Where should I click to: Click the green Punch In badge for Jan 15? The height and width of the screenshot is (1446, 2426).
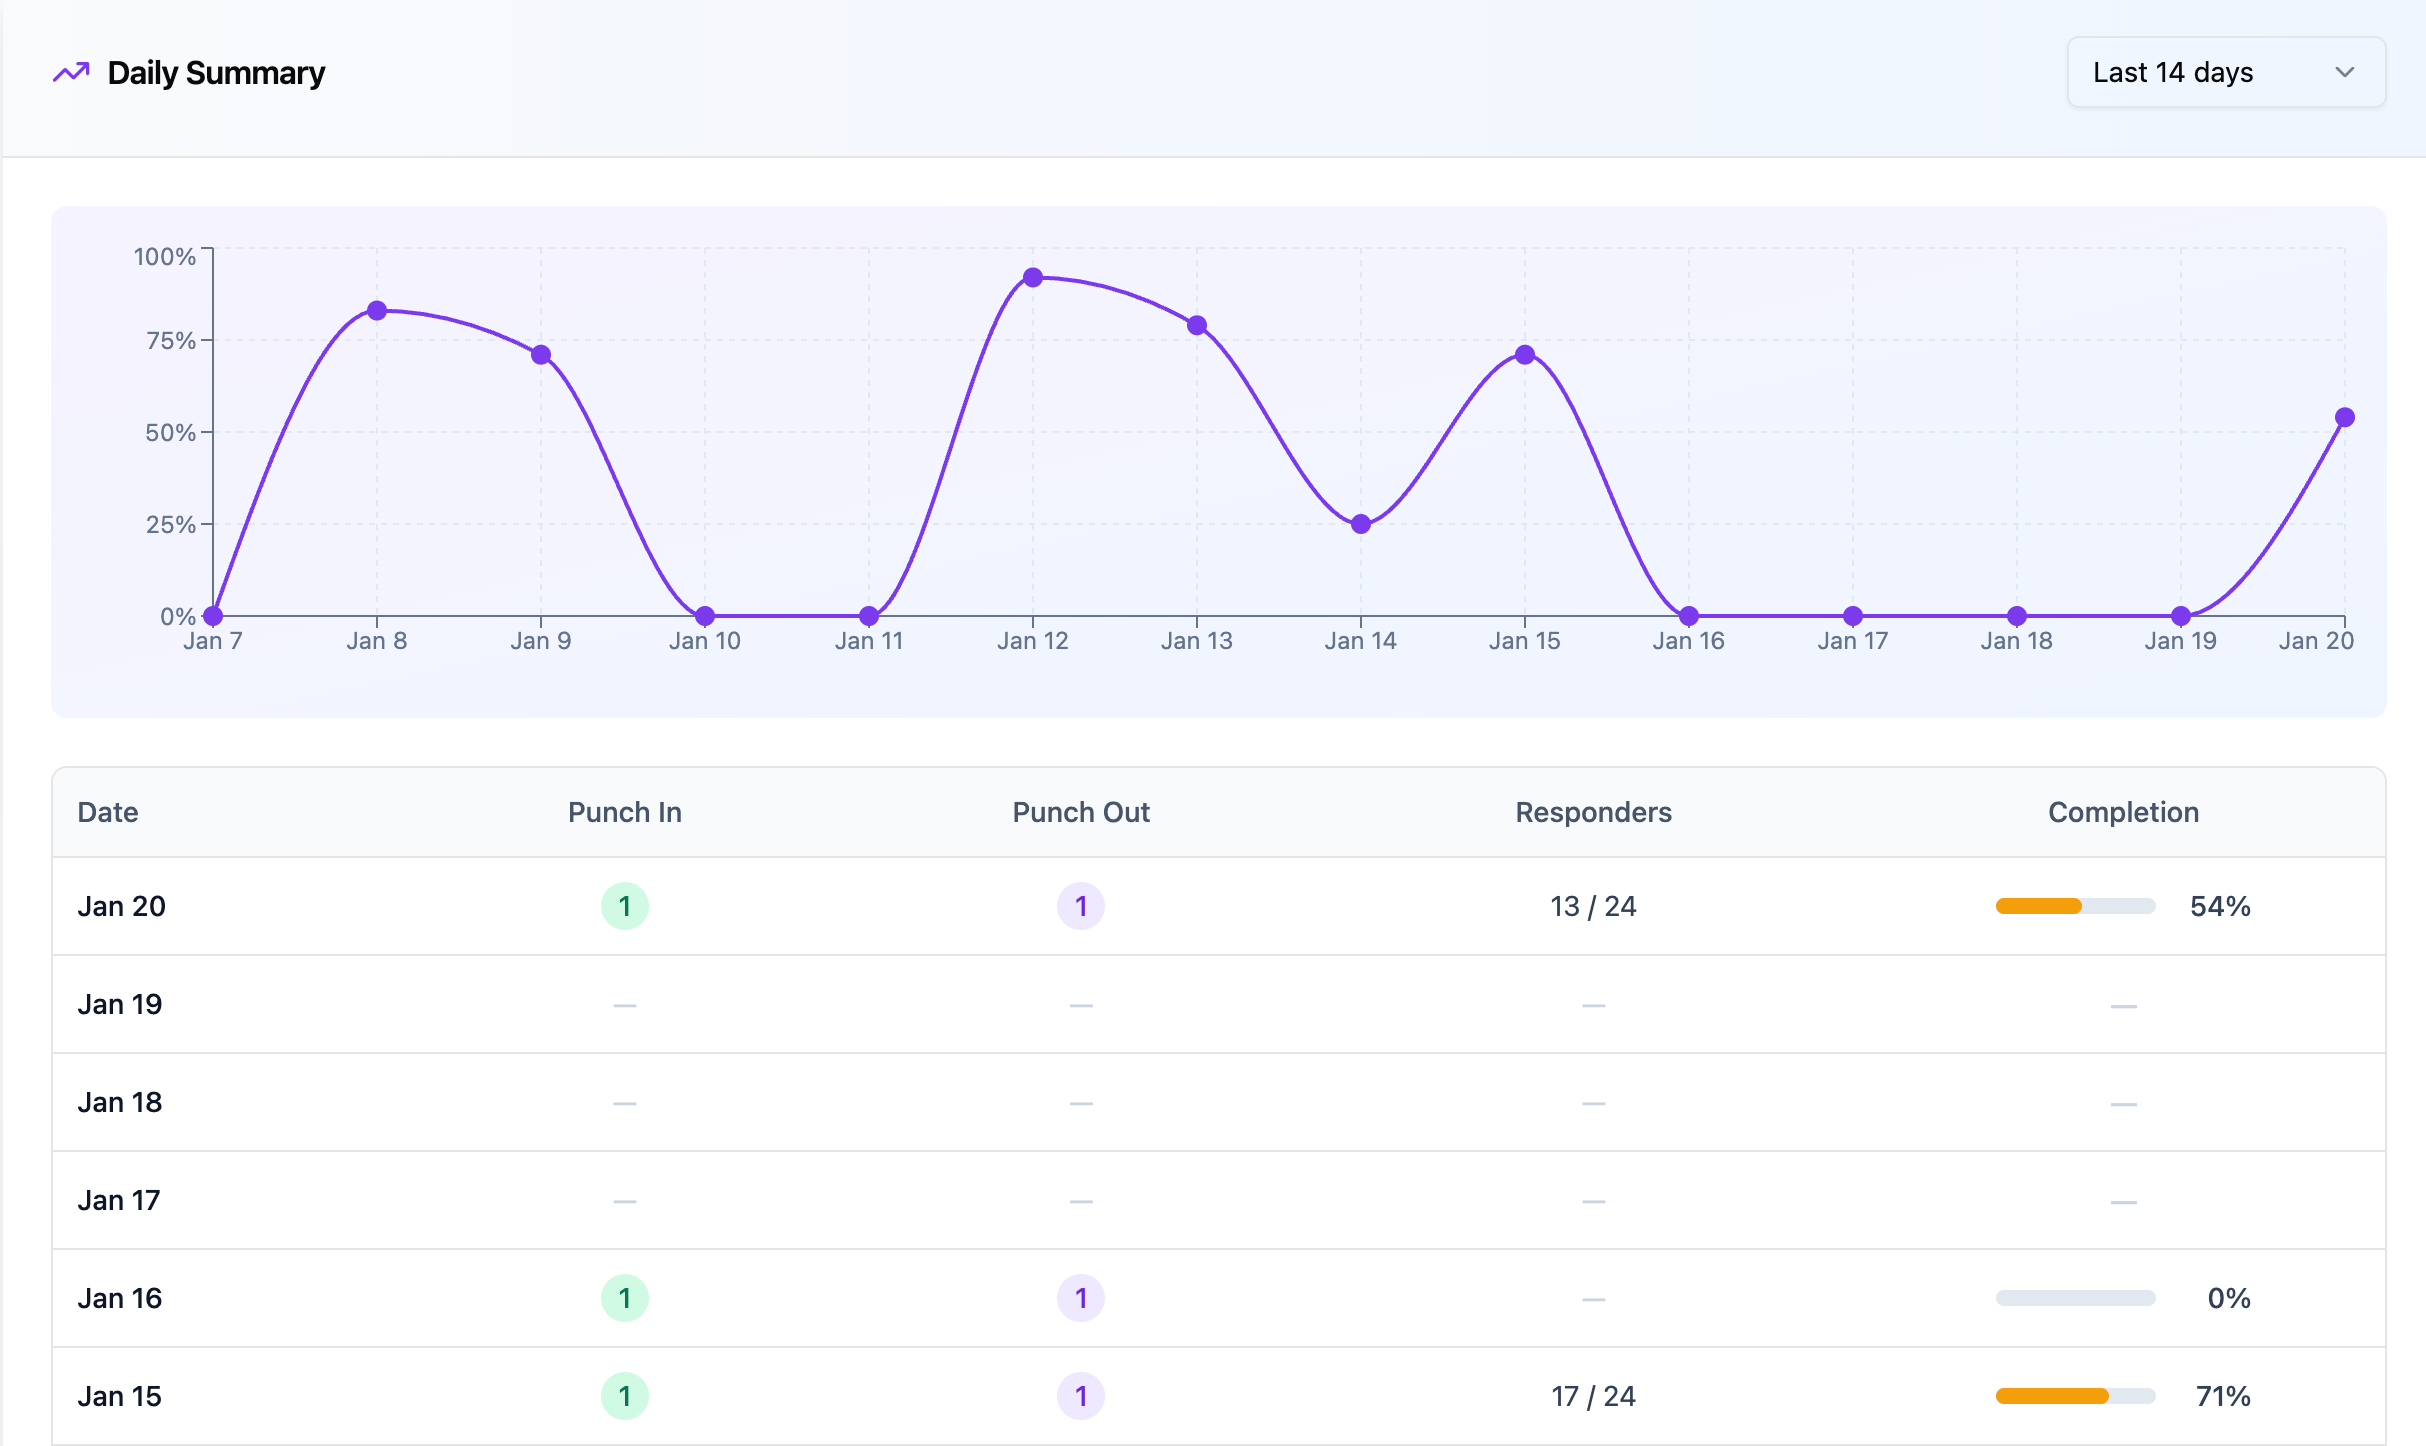click(x=625, y=1396)
